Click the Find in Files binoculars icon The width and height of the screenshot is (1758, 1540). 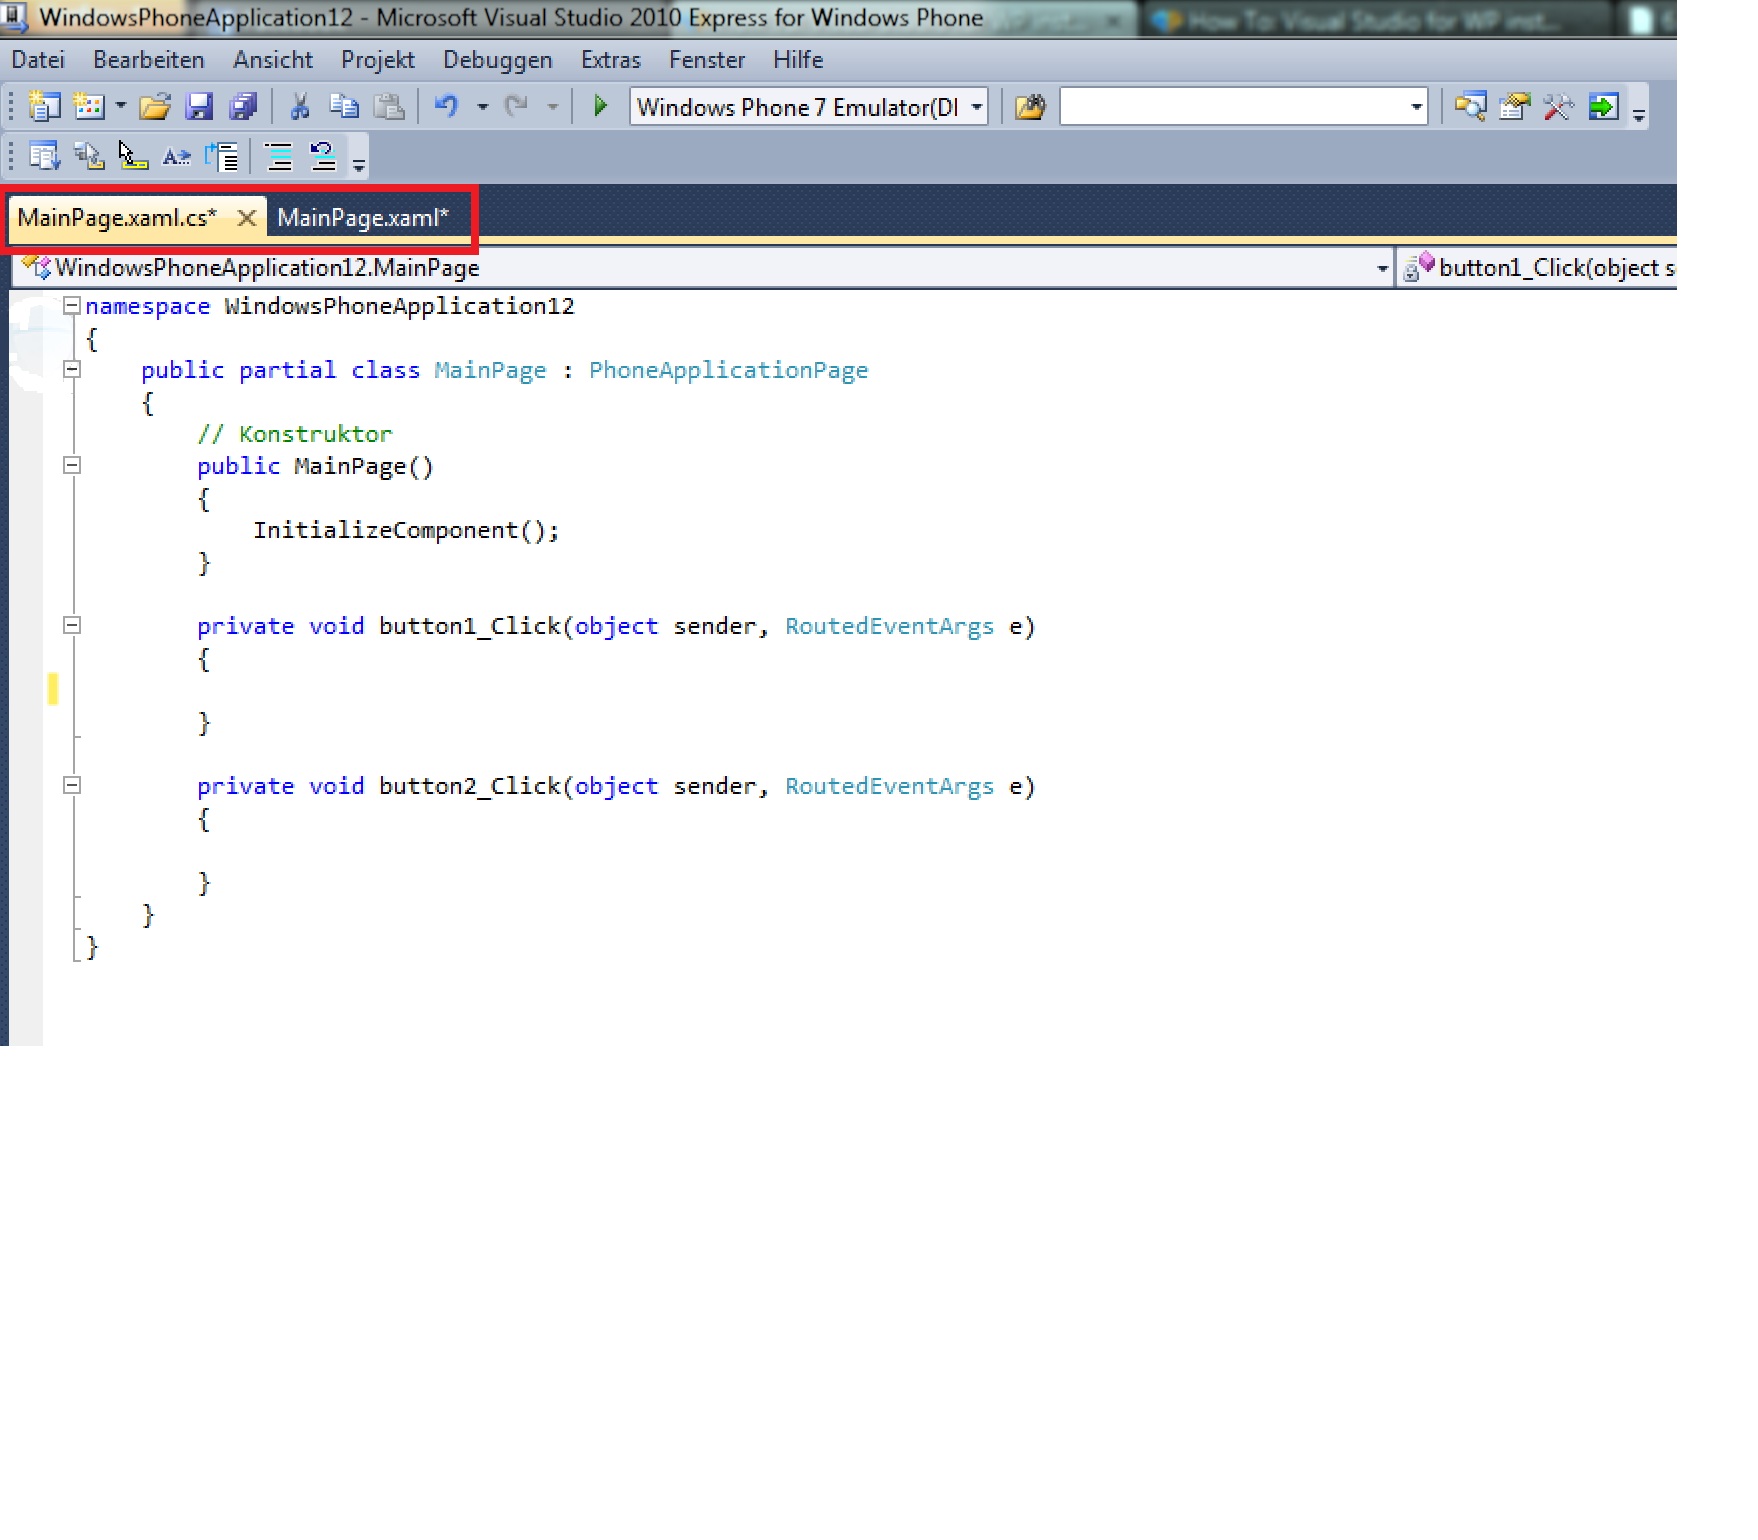click(x=1030, y=106)
